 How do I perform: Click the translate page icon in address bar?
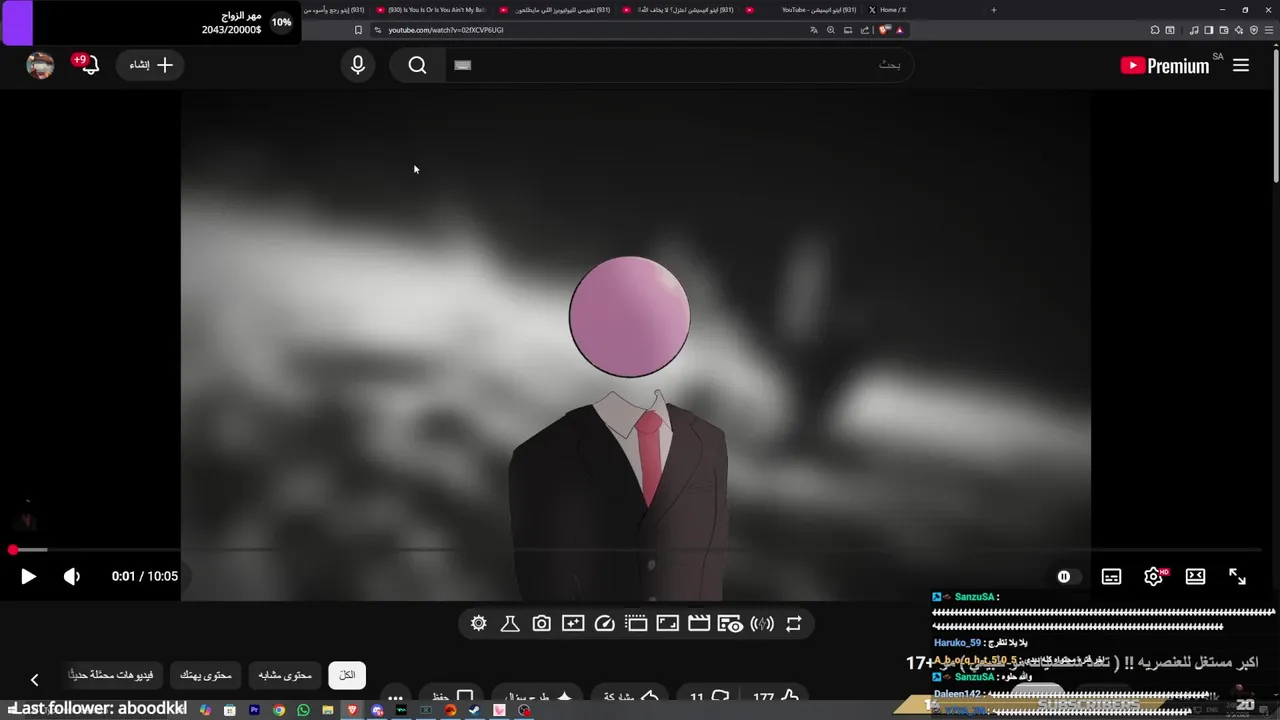814,30
